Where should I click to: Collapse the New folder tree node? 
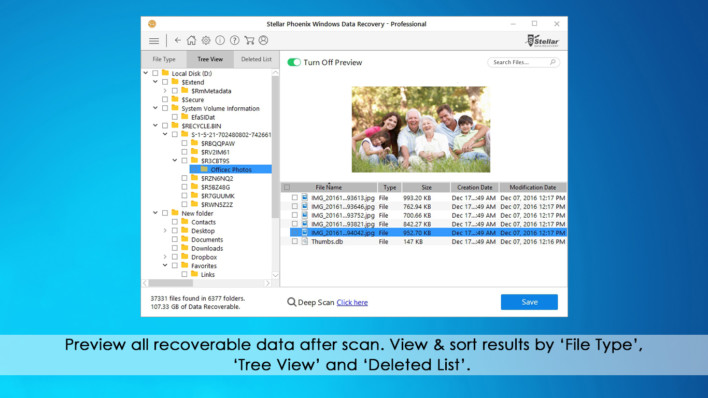coord(155,213)
